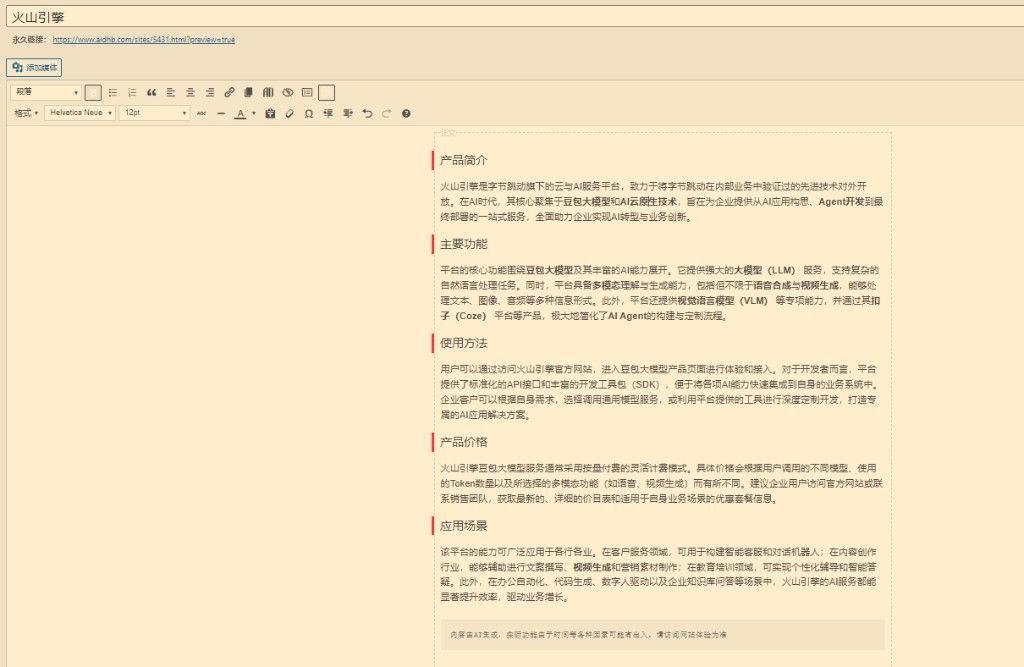Create a bulleted list
The width and height of the screenshot is (1024, 667).
(x=113, y=92)
